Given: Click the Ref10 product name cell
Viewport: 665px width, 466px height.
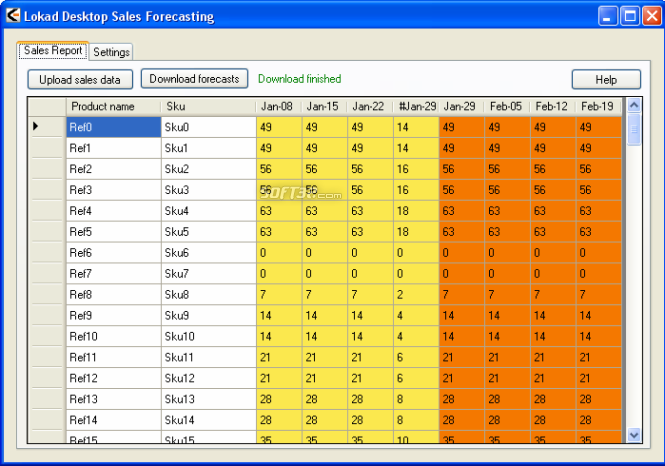Looking at the screenshot, I should pyautogui.click(x=113, y=337).
